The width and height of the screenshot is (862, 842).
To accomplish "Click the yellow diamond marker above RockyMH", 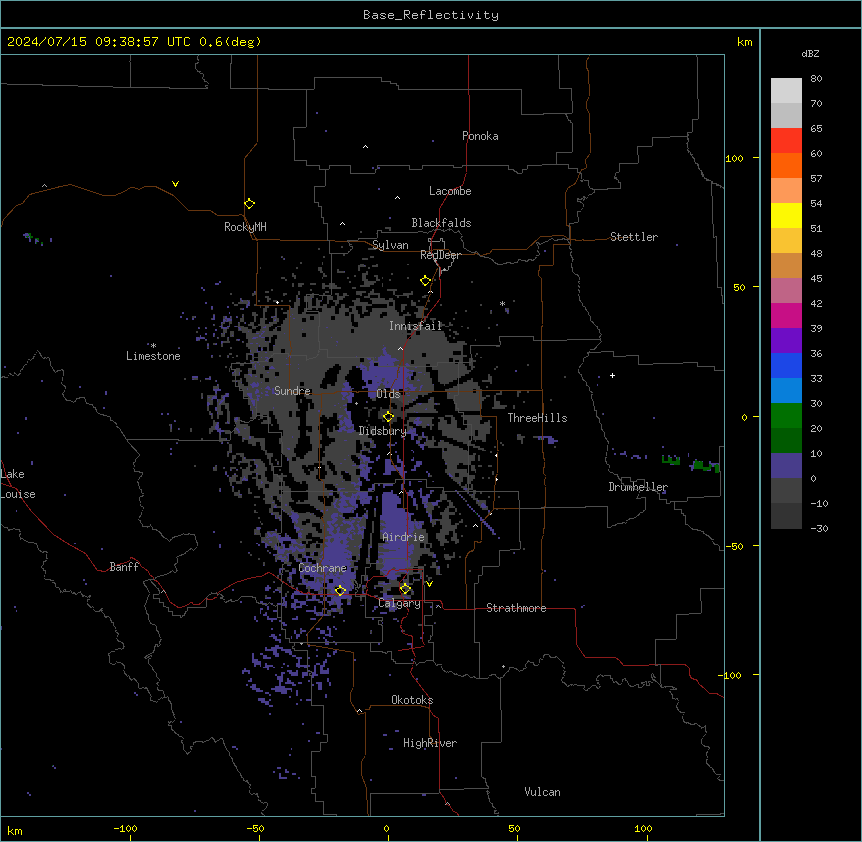I will [x=250, y=204].
